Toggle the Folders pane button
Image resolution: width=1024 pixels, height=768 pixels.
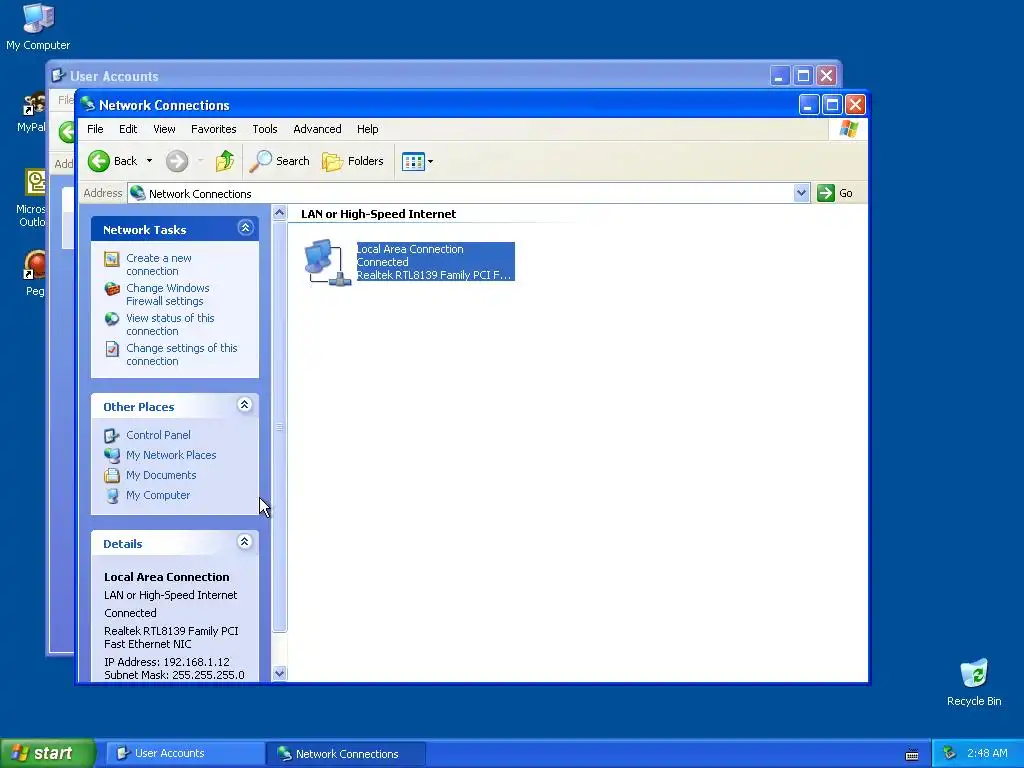353,161
